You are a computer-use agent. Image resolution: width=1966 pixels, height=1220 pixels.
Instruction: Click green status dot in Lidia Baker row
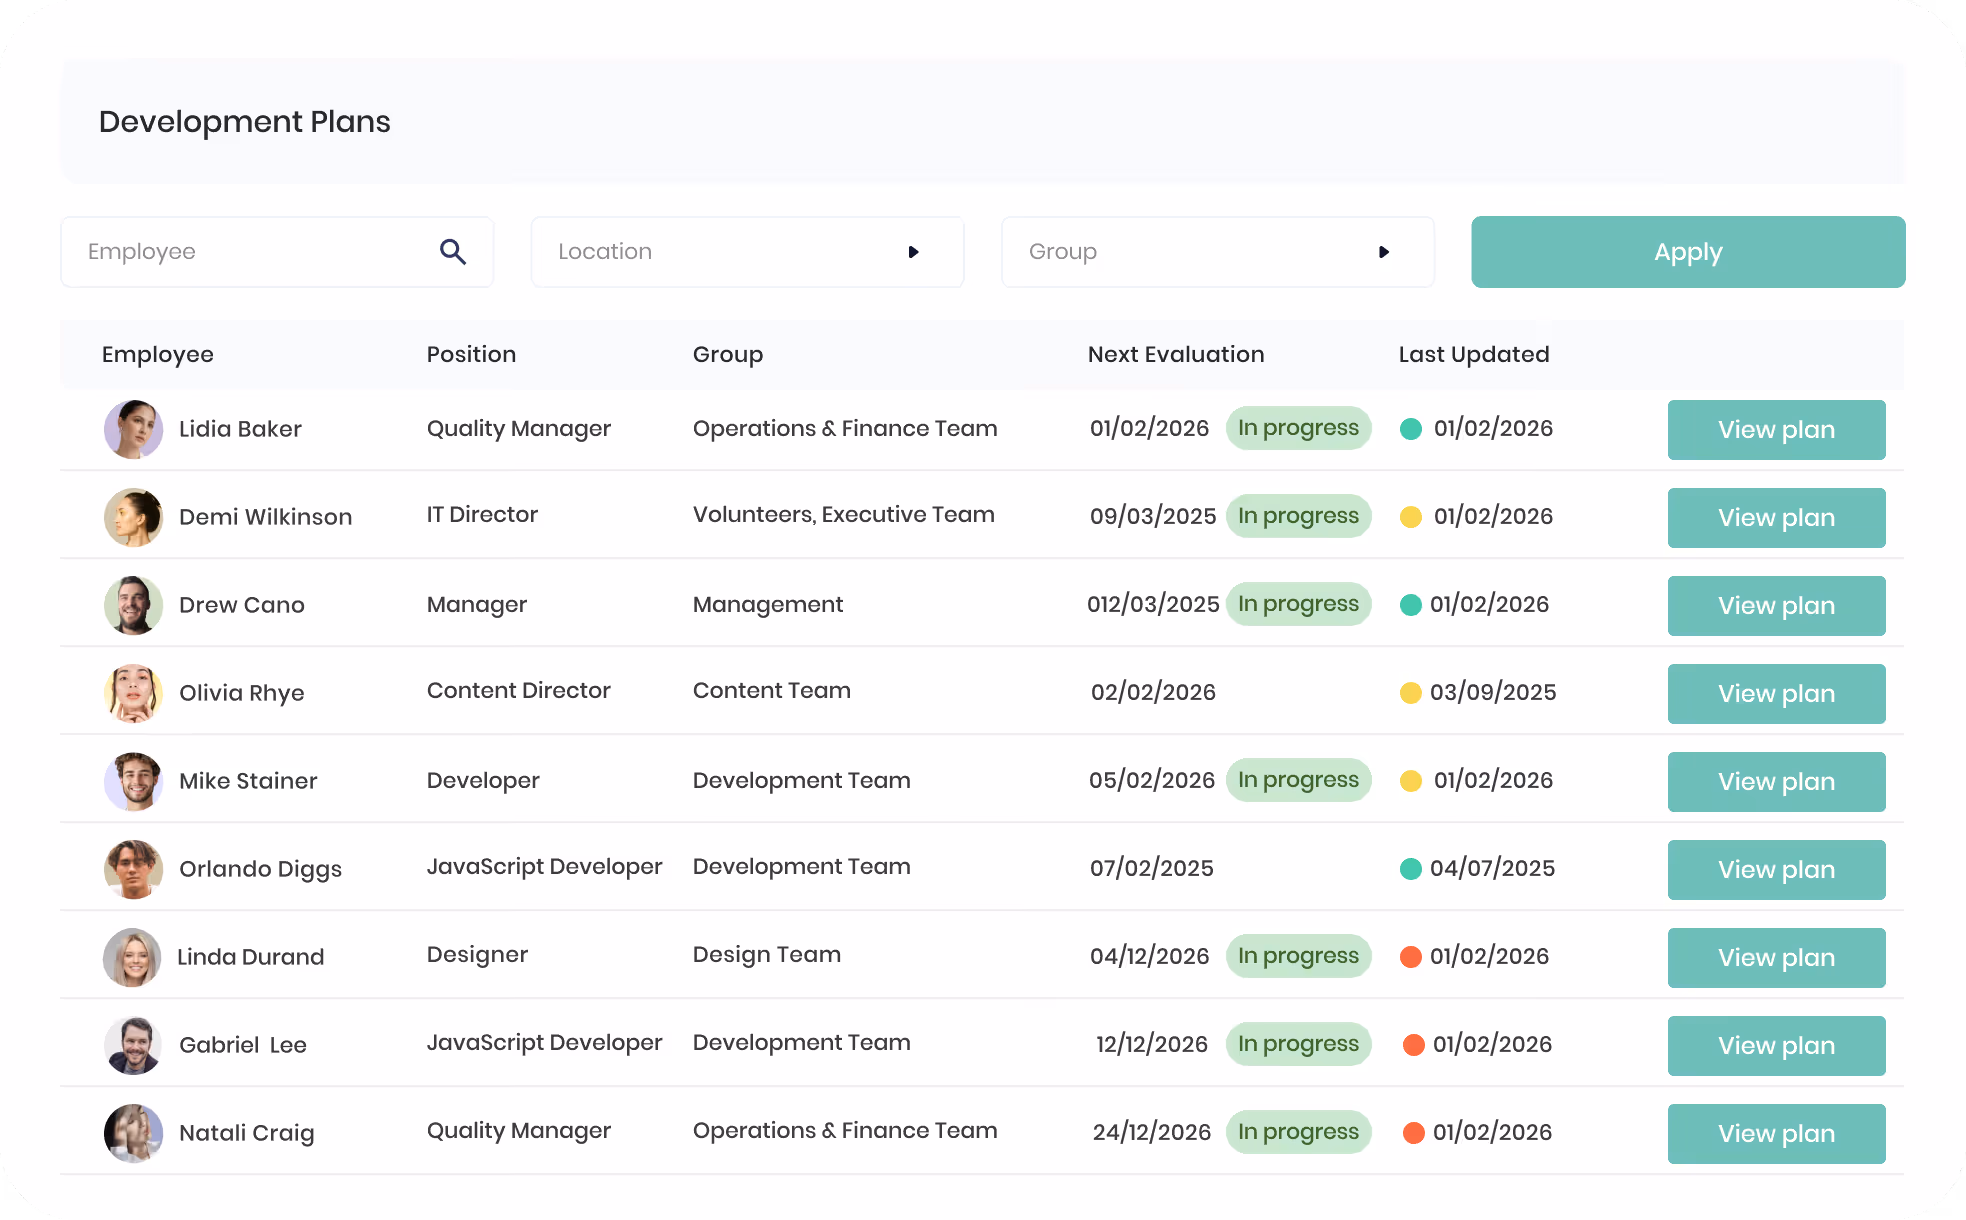(x=1411, y=429)
